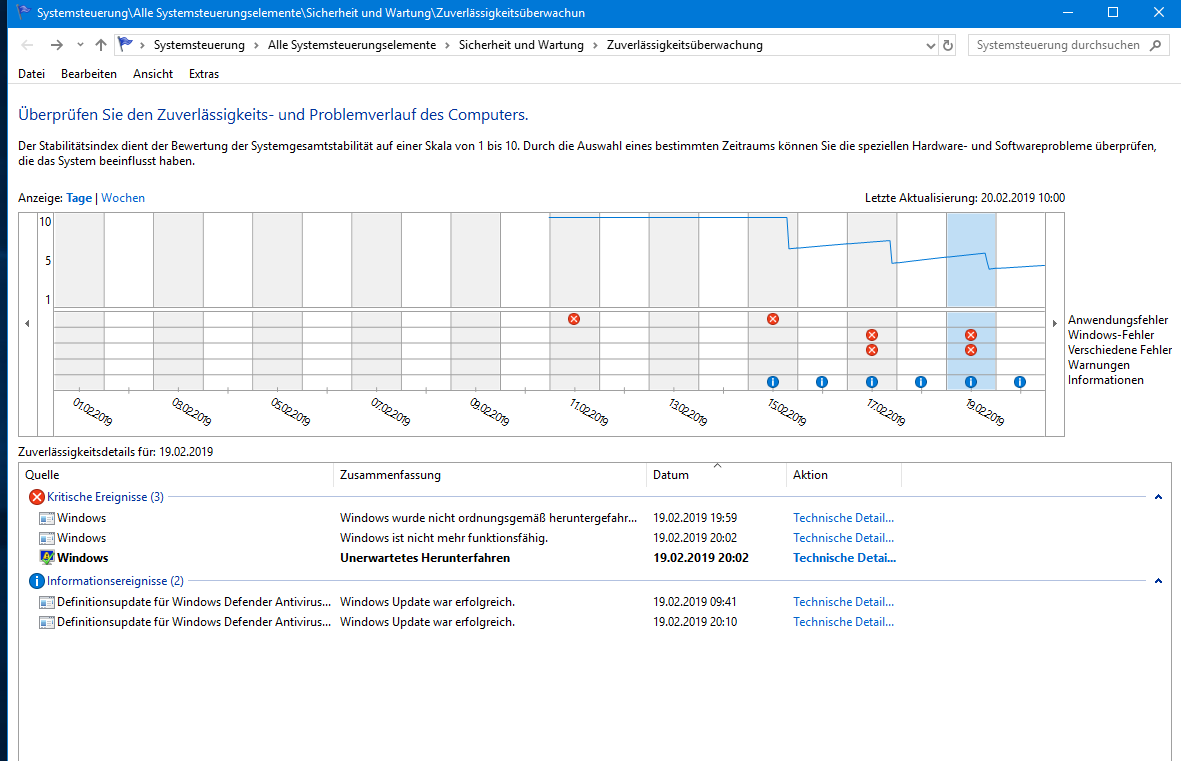Click the red Kritische Ereignisse icon
This screenshot has width=1181, height=761.
click(x=36, y=497)
